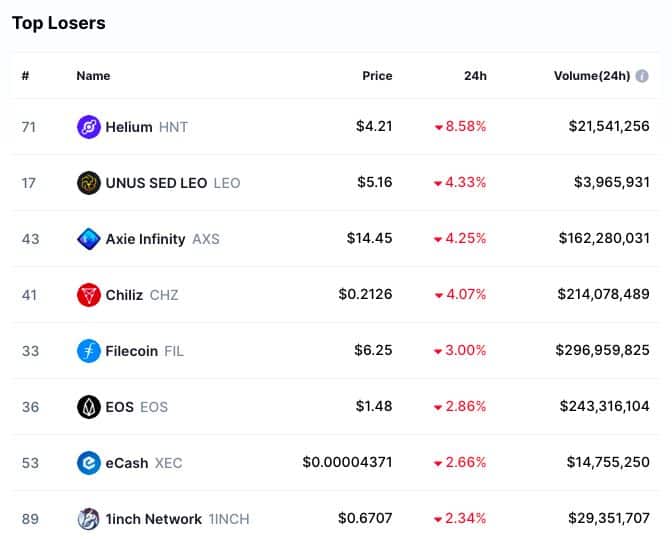Click the Axie Infinity diamond icon
The width and height of the screenshot is (672, 539).
(x=89, y=239)
